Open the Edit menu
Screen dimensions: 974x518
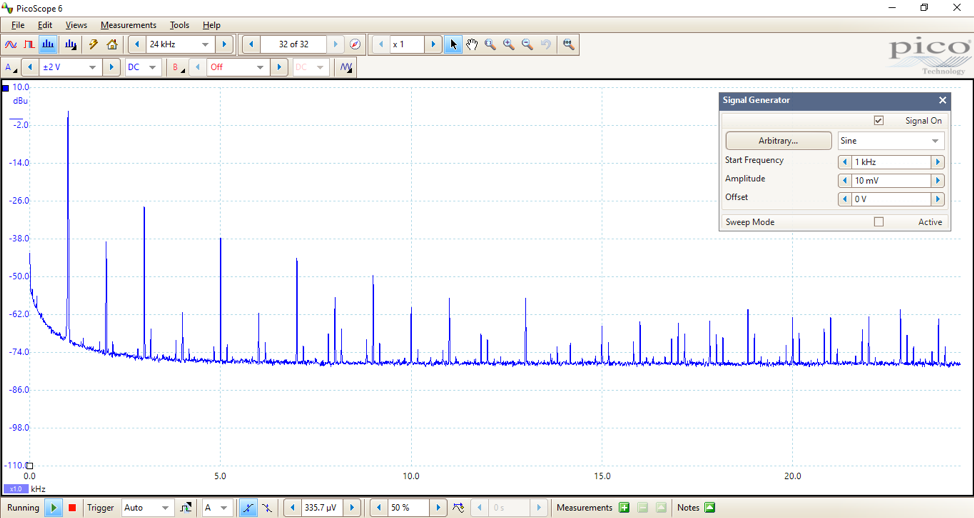pyautogui.click(x=45, y=25)
